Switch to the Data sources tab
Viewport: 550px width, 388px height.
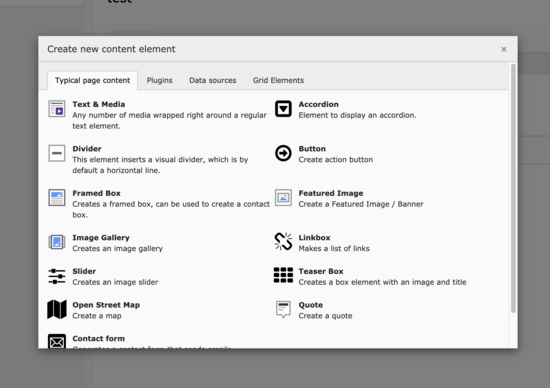(x=213, y=80)
